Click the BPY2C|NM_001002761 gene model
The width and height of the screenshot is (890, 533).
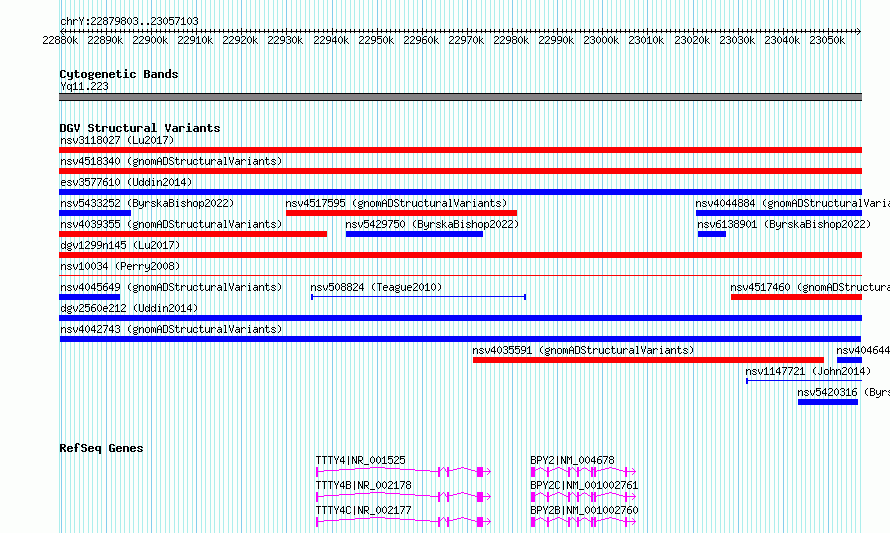point(583,497)
